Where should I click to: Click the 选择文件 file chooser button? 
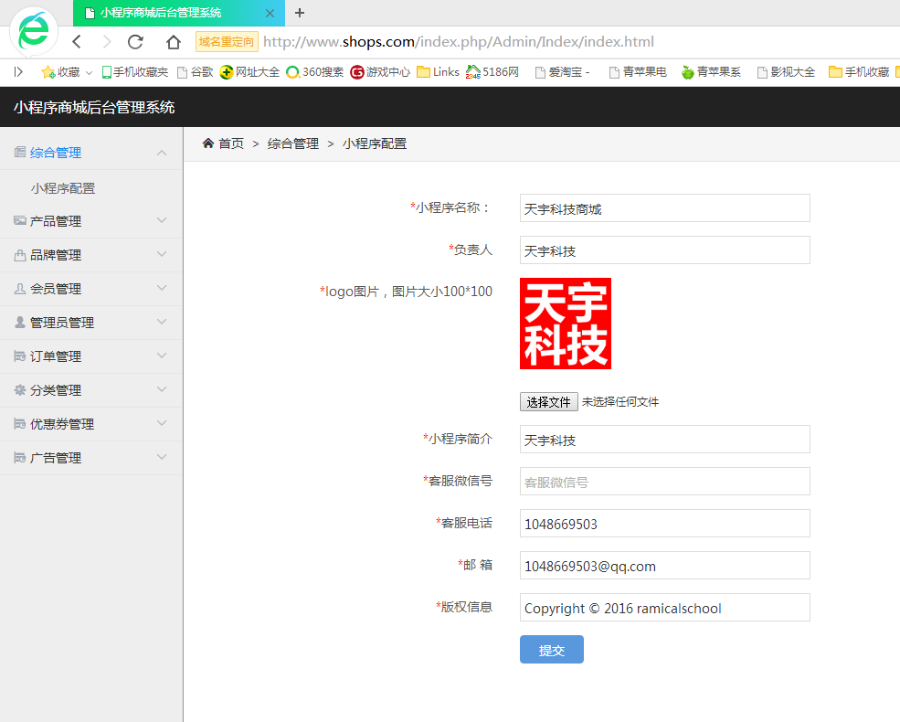[549, 402]
